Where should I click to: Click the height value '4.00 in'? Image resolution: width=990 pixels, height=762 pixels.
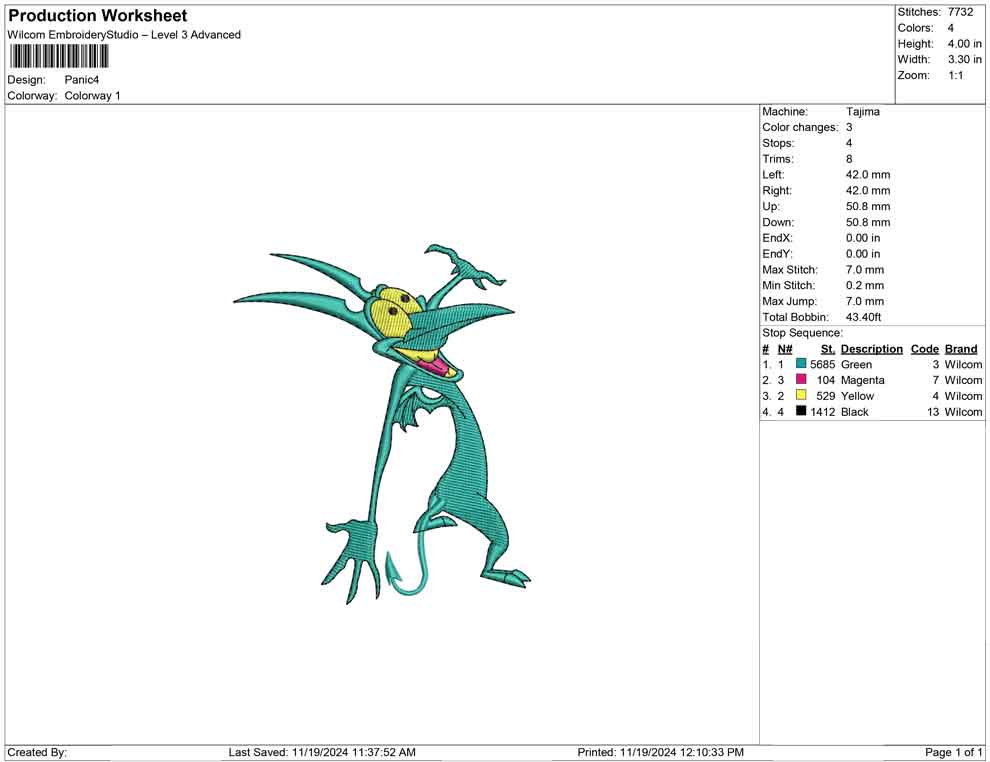pyautogui.click(x=964, y=44)
